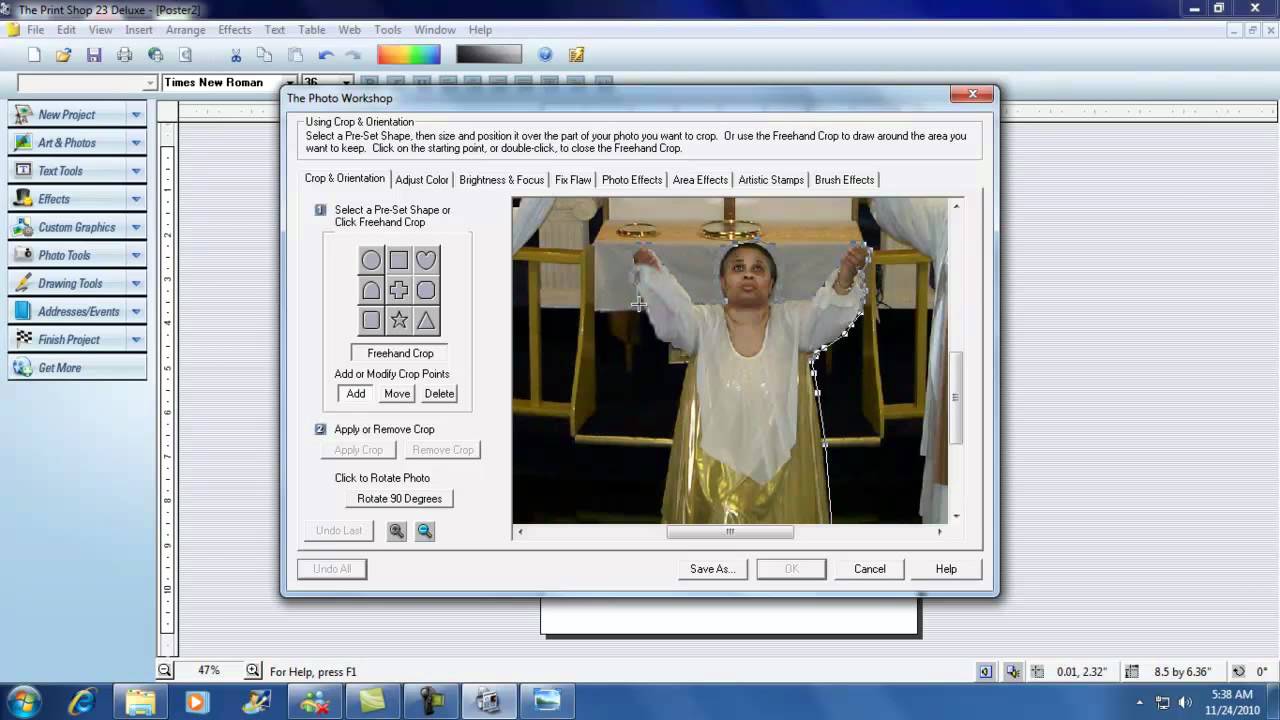
Task: Click the zoom in magnifier in Photo Workshop
Action: coord(397,531)
